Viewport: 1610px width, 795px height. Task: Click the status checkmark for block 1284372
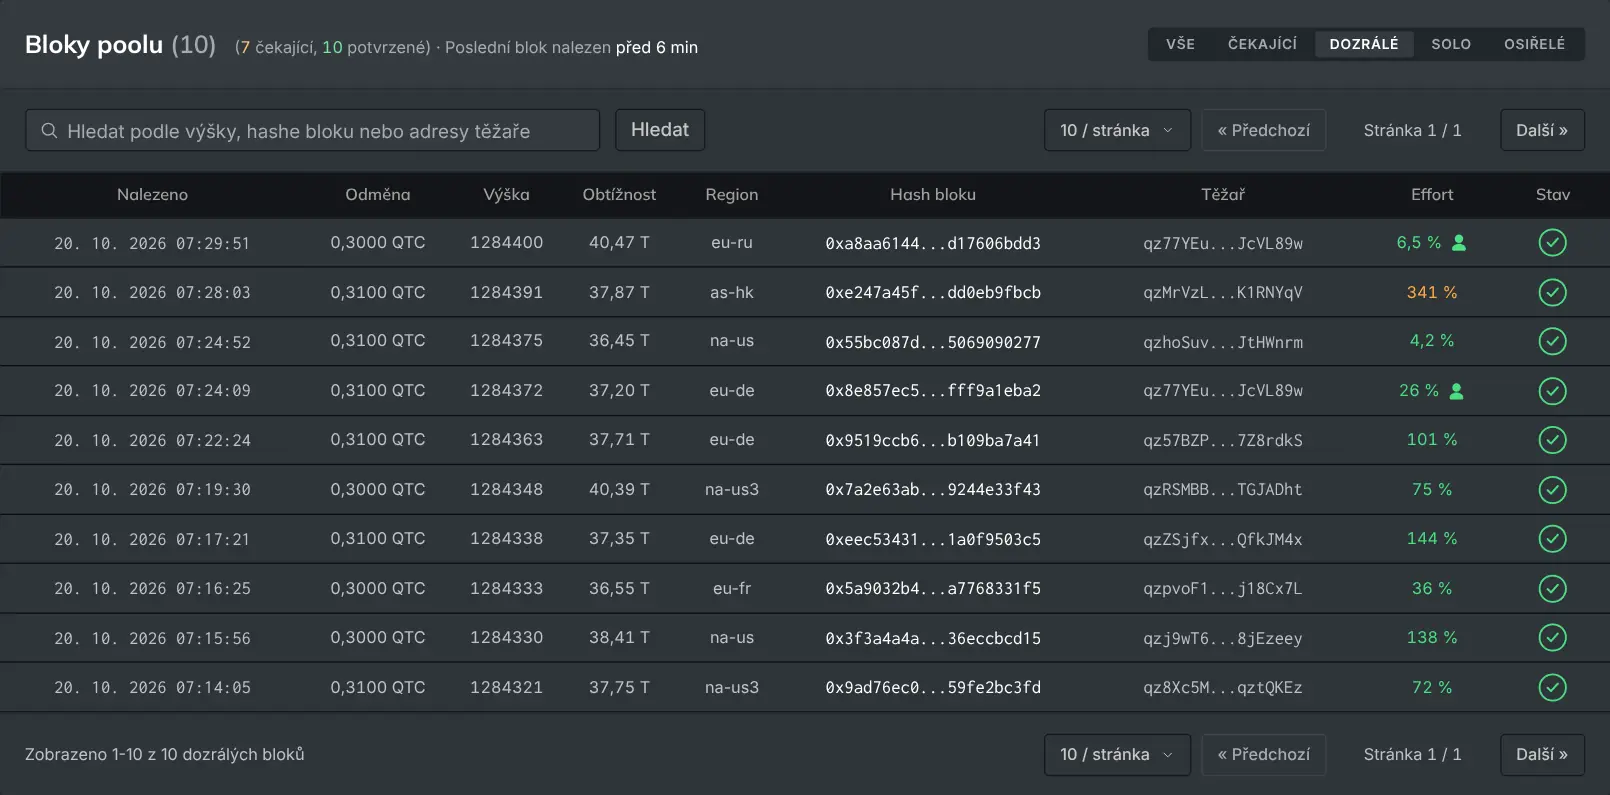tap(1552, 391)
